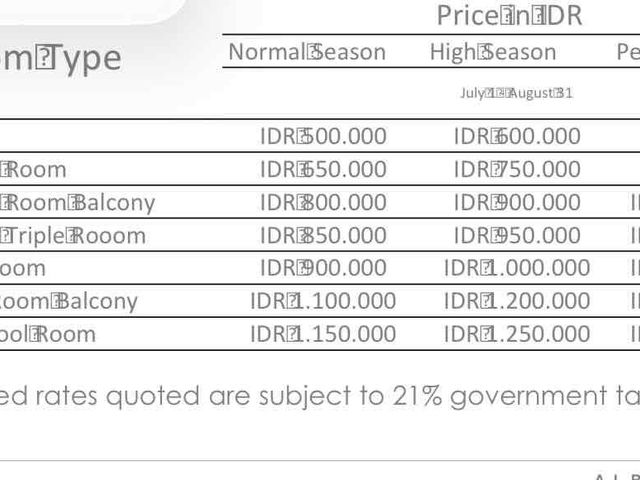Viewport: 640px width, 480px height.
Task: Select the IDR 1.100.000 normal season price
Action: tap(323, 301)
